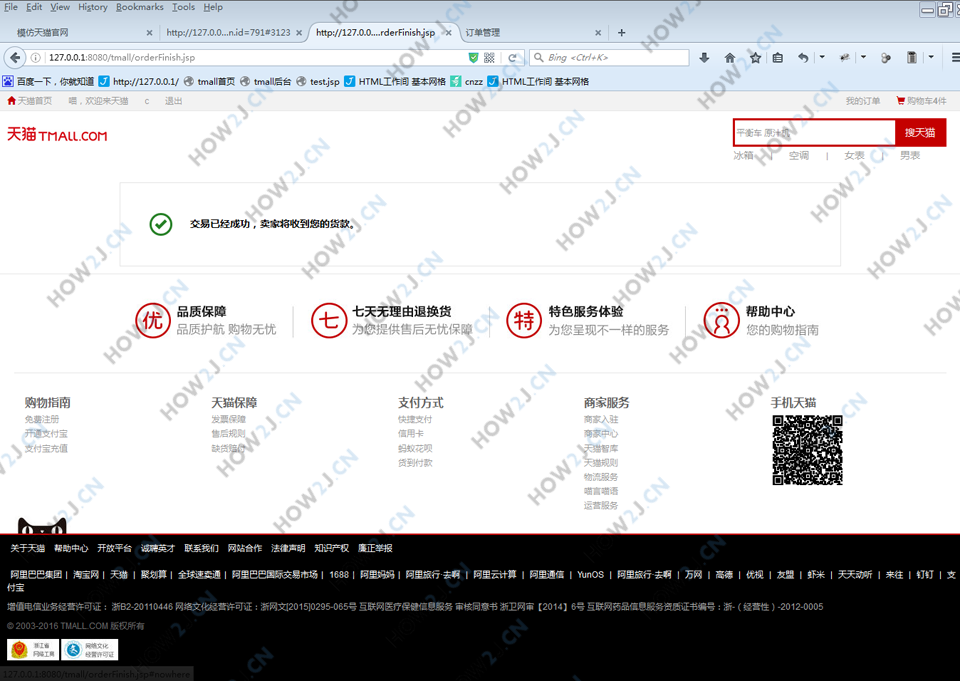This screenshot has height=681, width=960.
Task: Click the QR code icon in address bar
Action: click(489, 58)
